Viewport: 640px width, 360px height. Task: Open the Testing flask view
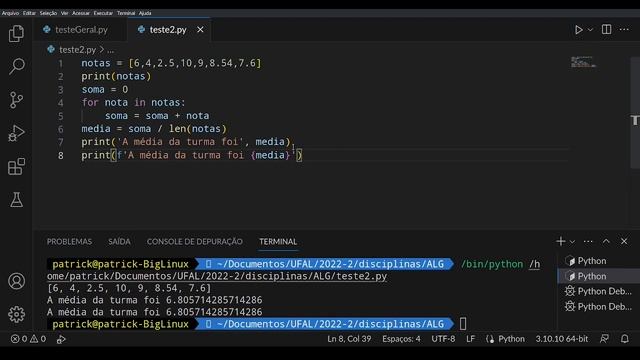tap(16, 200)
